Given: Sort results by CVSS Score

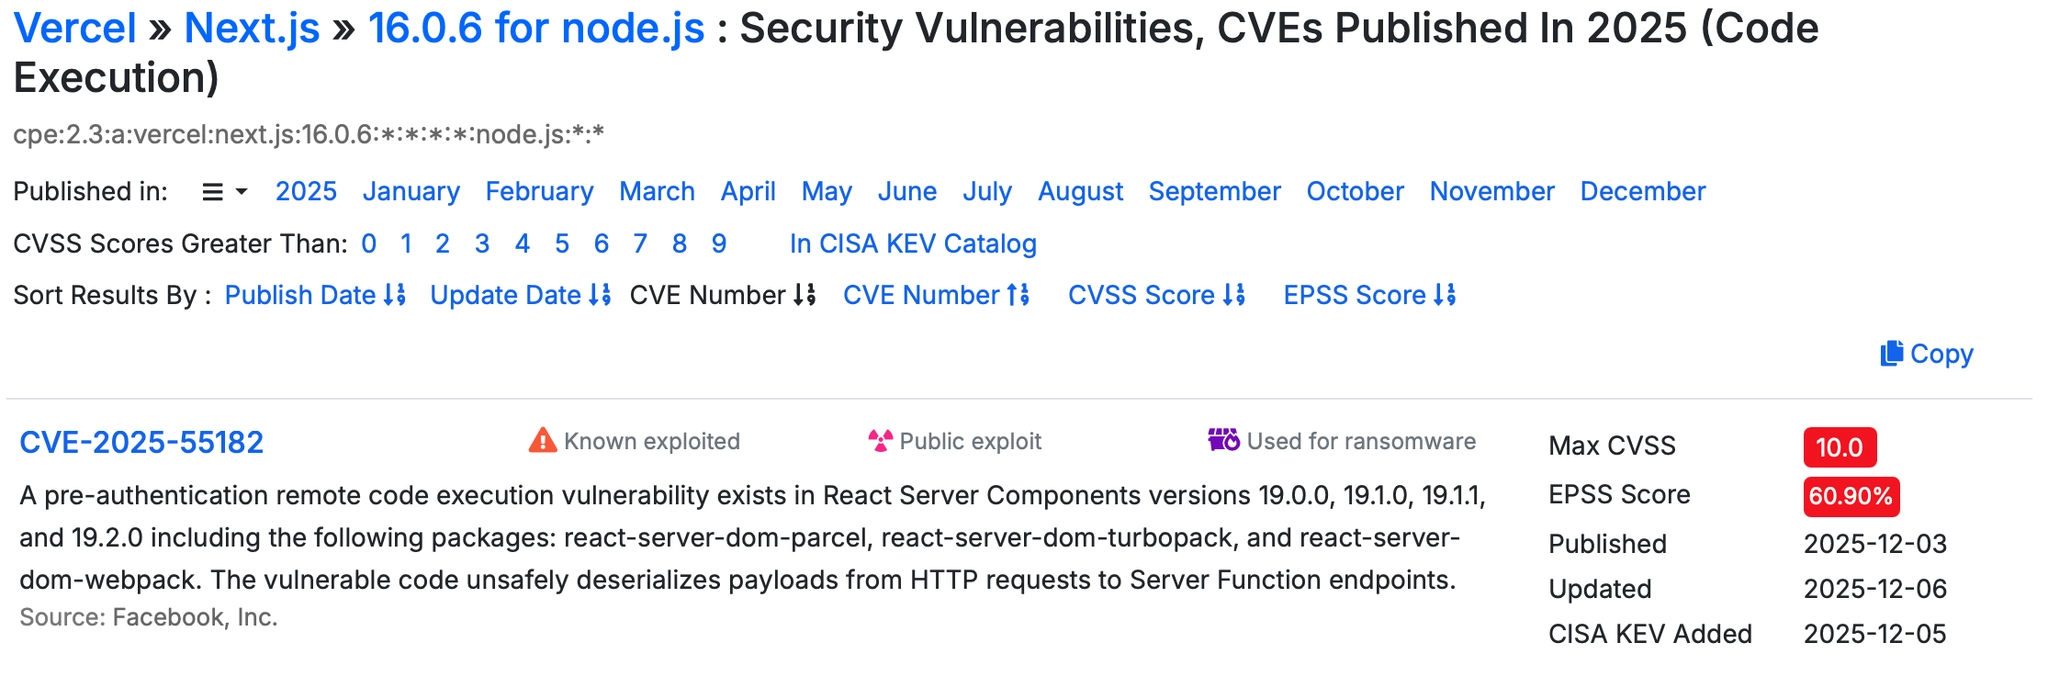Looking at the screenshot, I should 1155,295.
